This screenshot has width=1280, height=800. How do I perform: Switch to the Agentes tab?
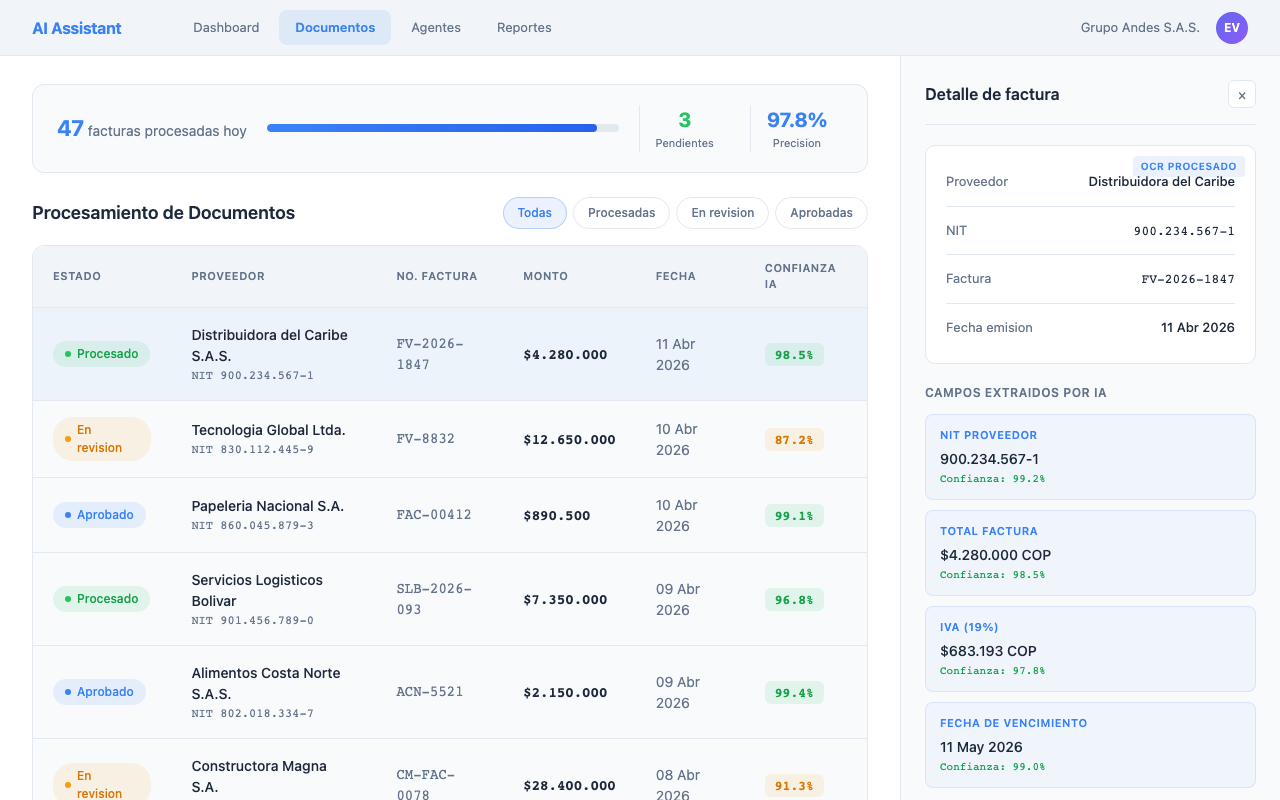pyautogui.click(x=436, y=27)
